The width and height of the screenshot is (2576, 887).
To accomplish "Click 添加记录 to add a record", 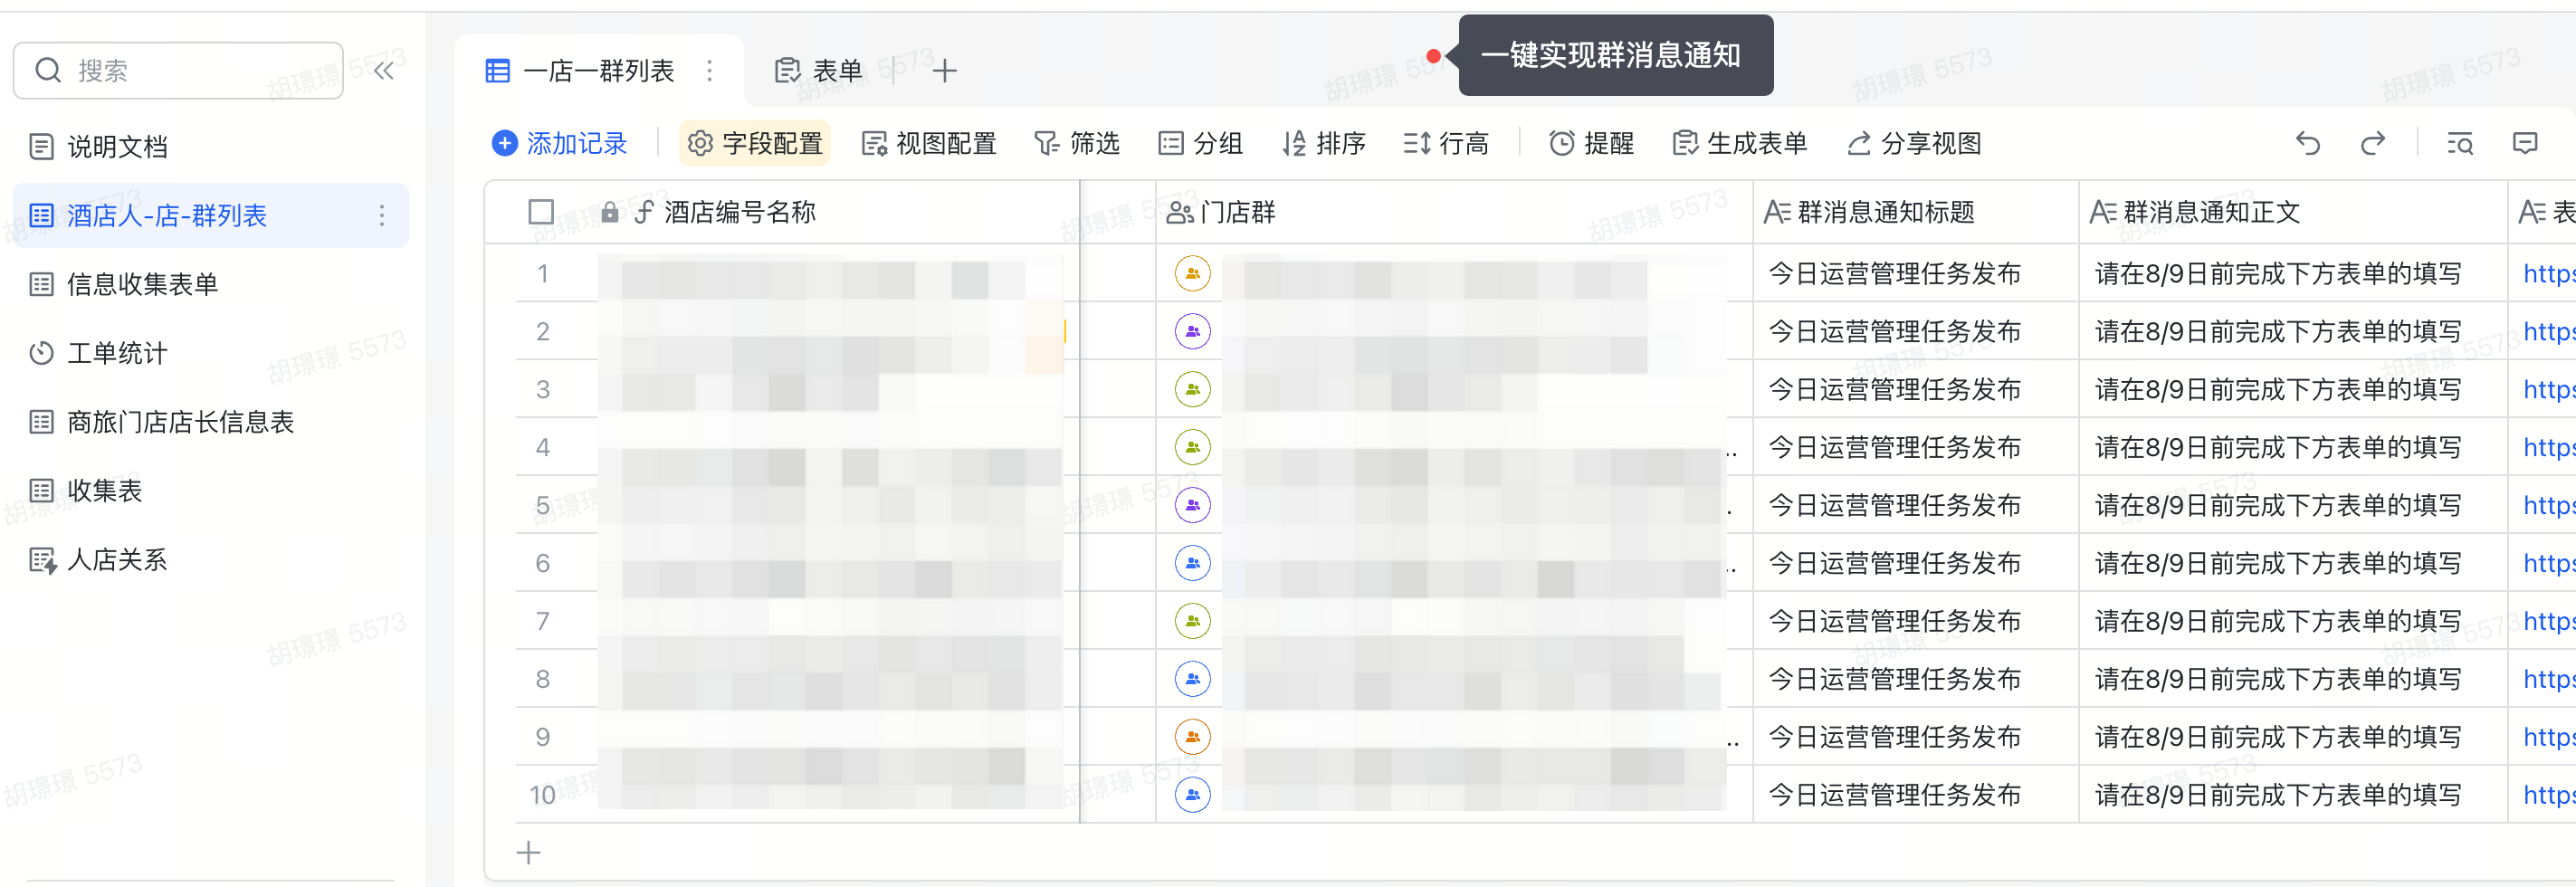I will 559,144.
